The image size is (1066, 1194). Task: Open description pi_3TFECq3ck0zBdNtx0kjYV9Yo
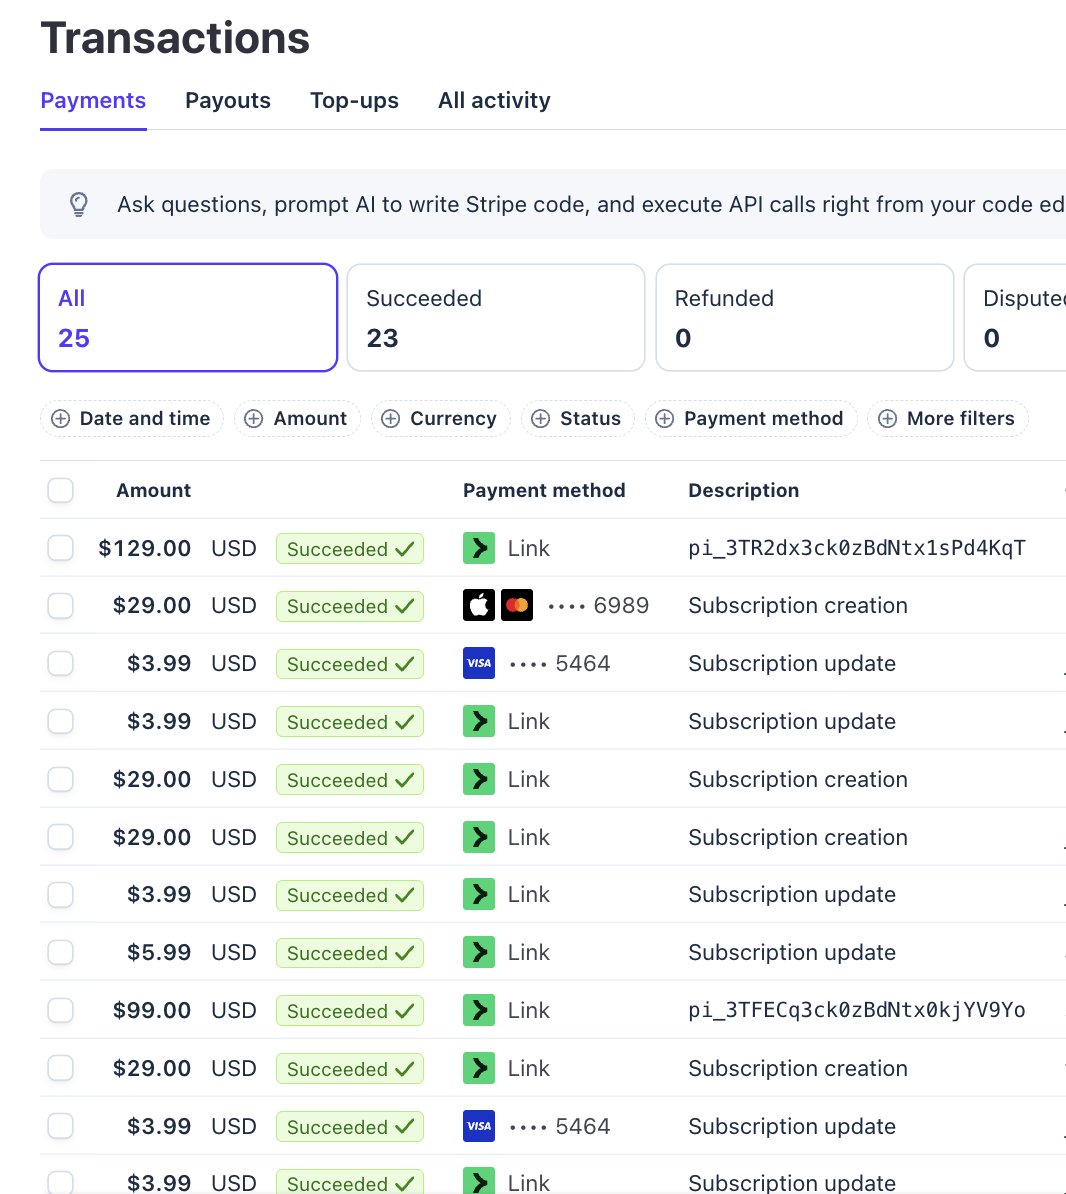coord(857,1010)
